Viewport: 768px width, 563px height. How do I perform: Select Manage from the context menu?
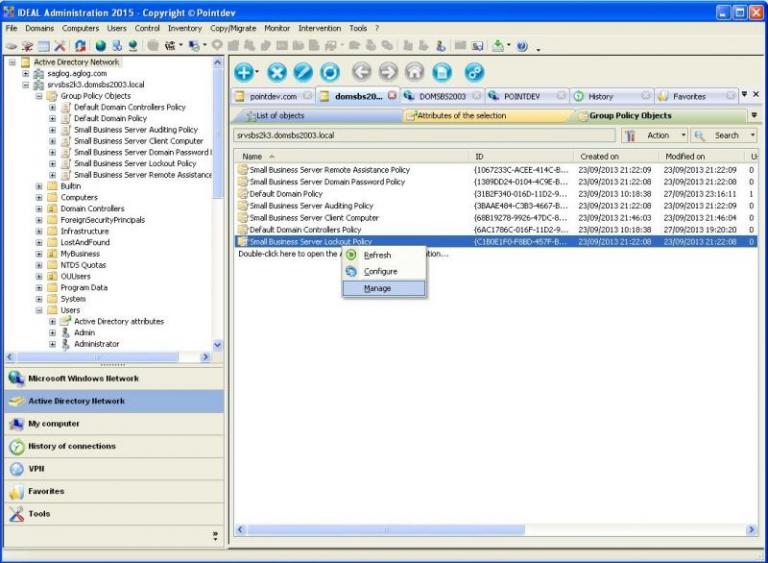(x=377, y=288)
